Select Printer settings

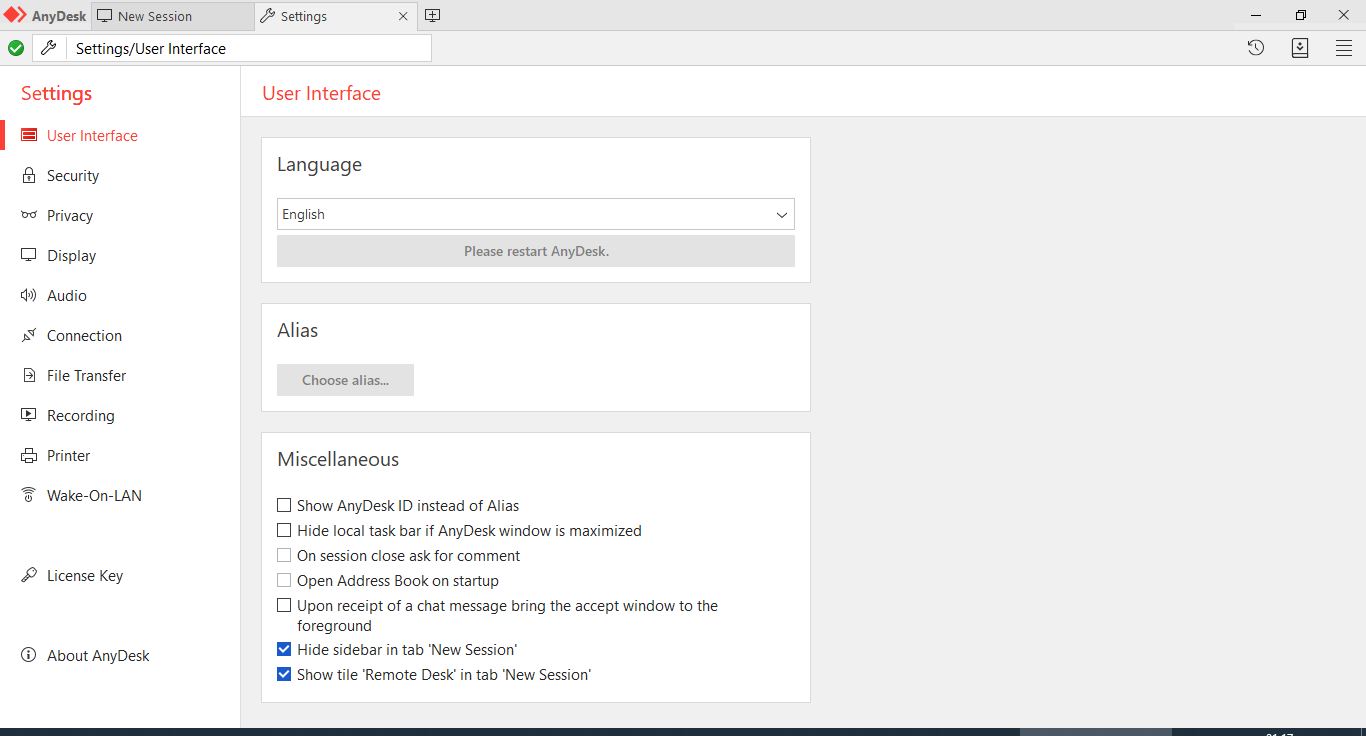coord(69,456)
